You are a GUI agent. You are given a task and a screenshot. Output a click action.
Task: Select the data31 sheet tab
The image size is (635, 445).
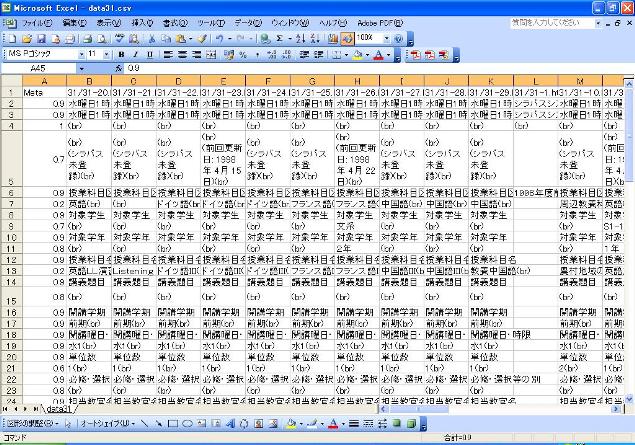(x=60, y=409)
